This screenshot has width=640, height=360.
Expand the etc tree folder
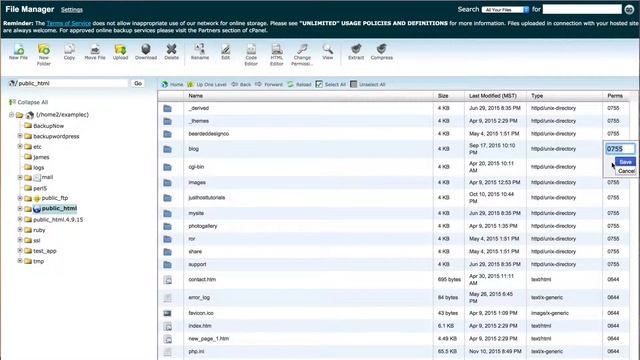pos(20,146)
